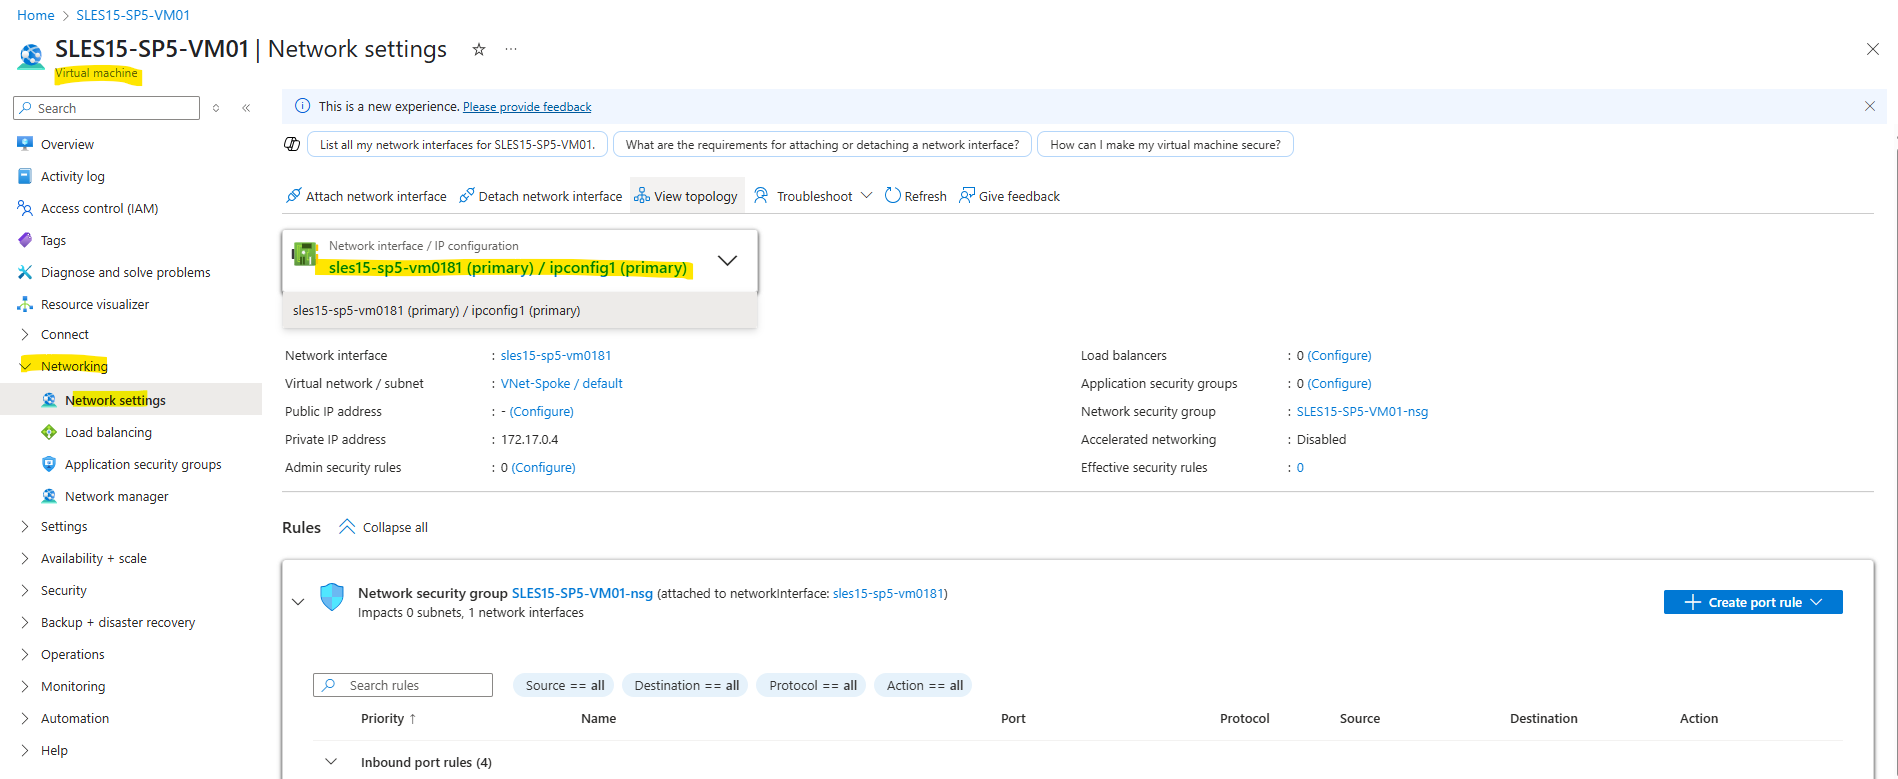Click Configure for Public IP address
This screenshot has height=779, width=1898.
coord(541,411)
